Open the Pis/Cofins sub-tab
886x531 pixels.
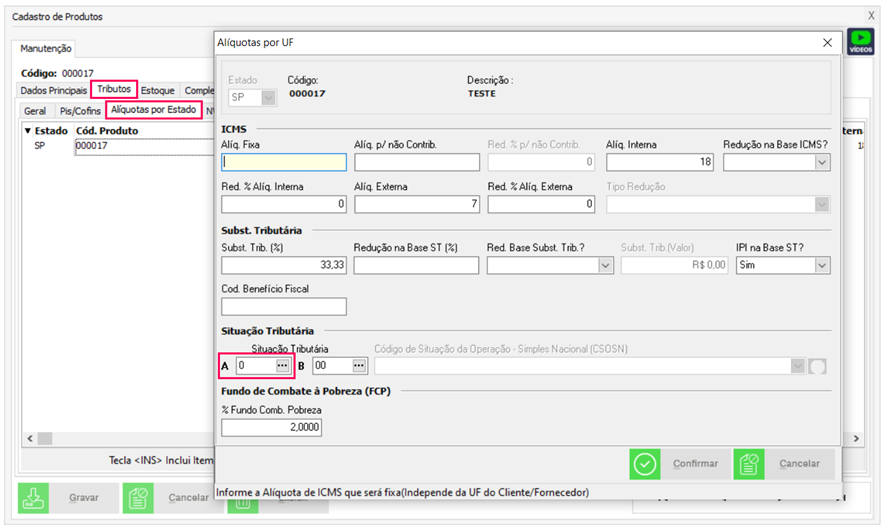click(x=80, y=111)
